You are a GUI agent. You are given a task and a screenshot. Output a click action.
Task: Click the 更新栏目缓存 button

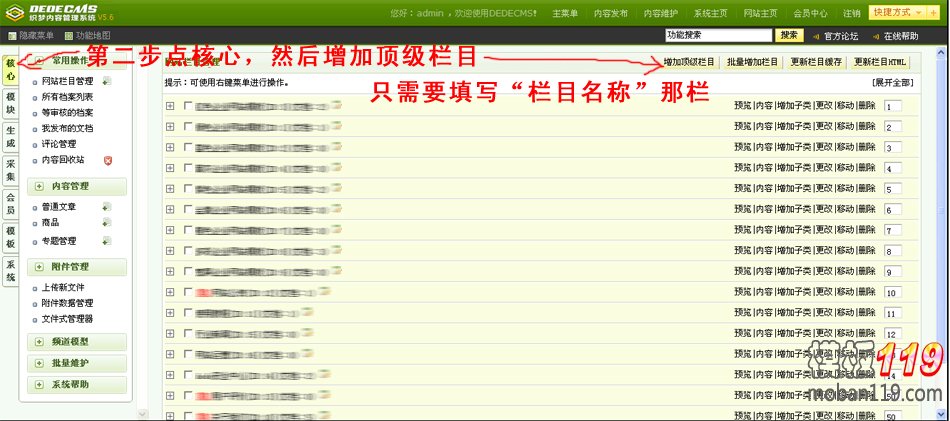tap(816, 62)
